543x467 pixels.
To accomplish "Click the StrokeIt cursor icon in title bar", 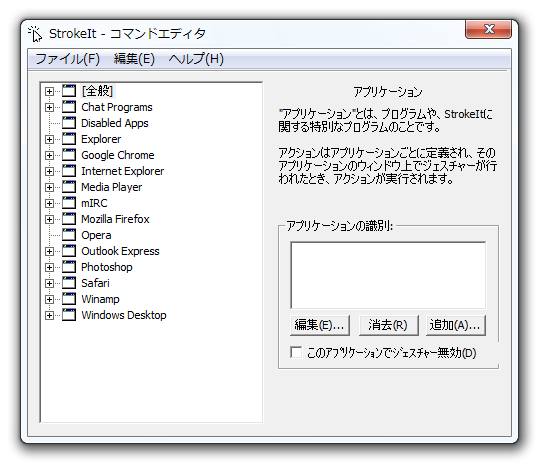I will (35, 34).
